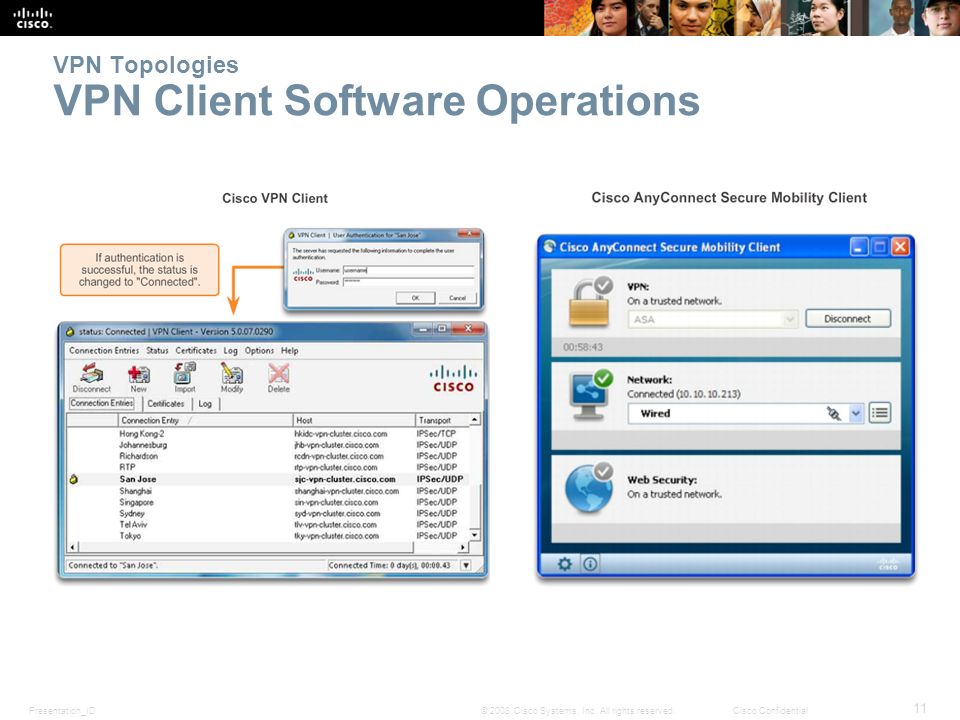The width and height of the screenshot is (960, 720).
Task: Click the Network computer icon in AnyConnect
Action: tap(590, 396)
